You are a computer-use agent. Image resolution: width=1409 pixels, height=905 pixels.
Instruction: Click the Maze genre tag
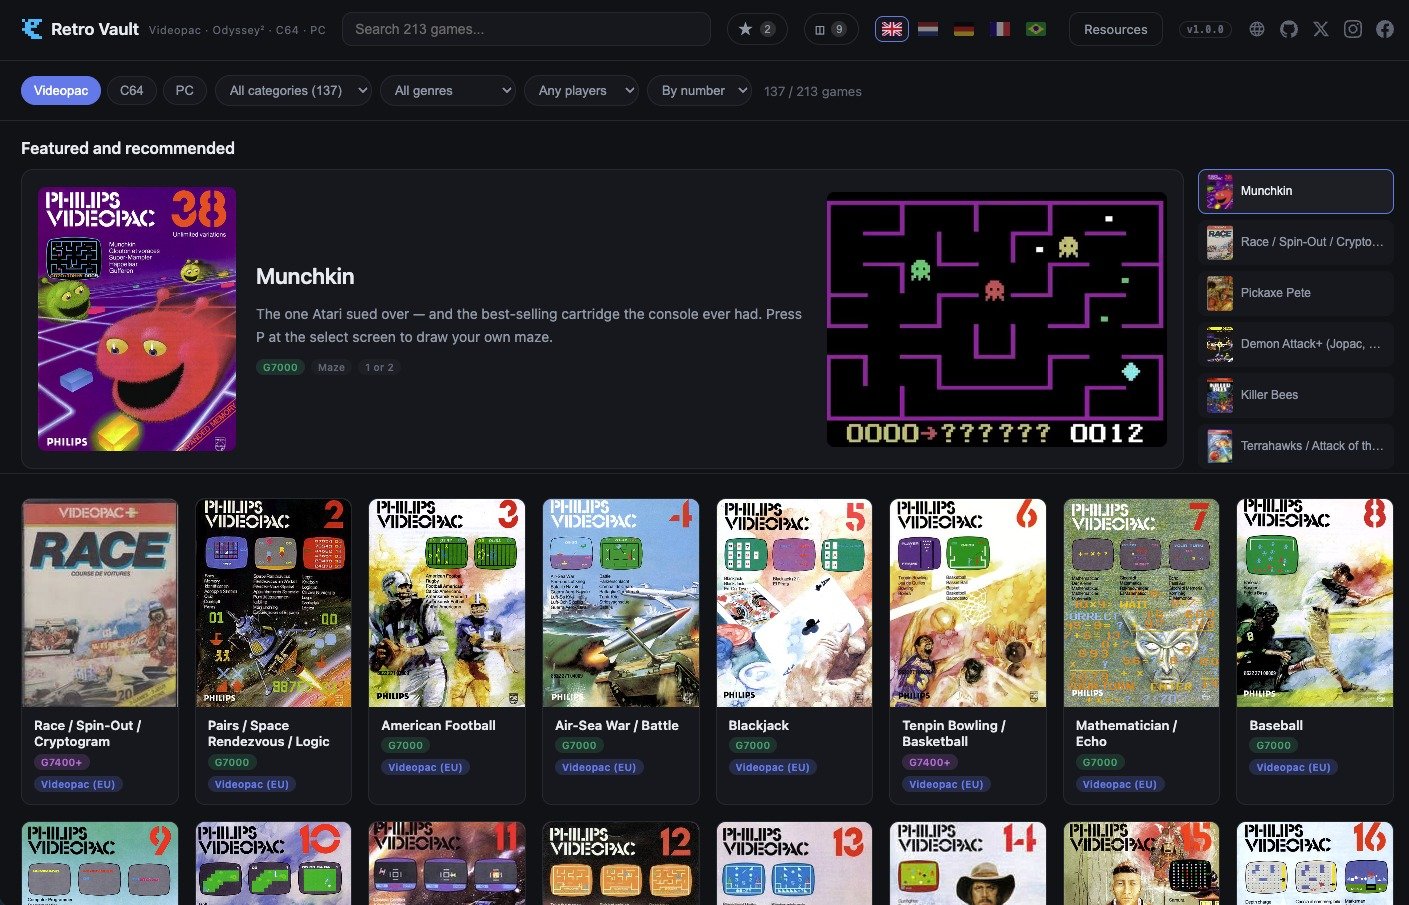point(331,367)
